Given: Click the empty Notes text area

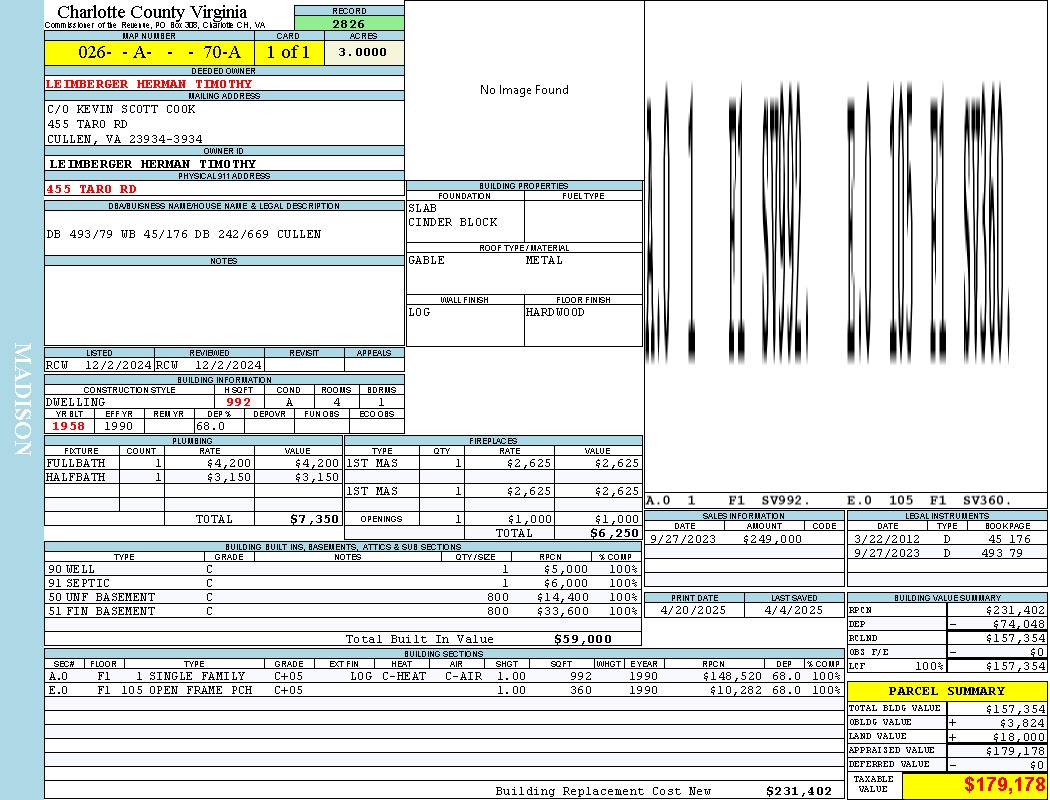Looking at the screenshot, I should point(224,305).
